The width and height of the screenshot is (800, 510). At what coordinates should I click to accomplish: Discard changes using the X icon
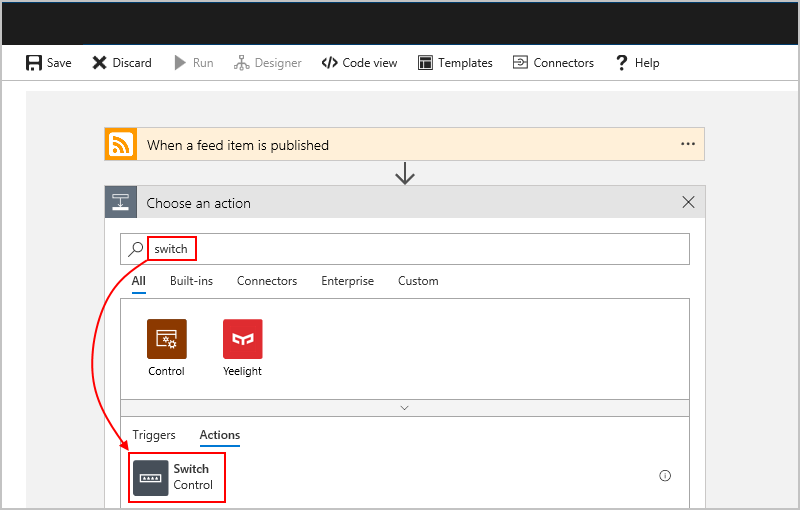pyautogui.click(x=99, y=63)
